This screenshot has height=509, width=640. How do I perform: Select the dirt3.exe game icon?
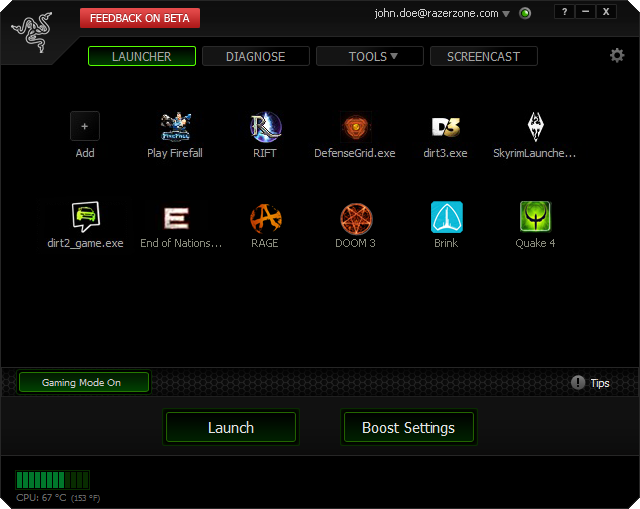tap(446, 127)
